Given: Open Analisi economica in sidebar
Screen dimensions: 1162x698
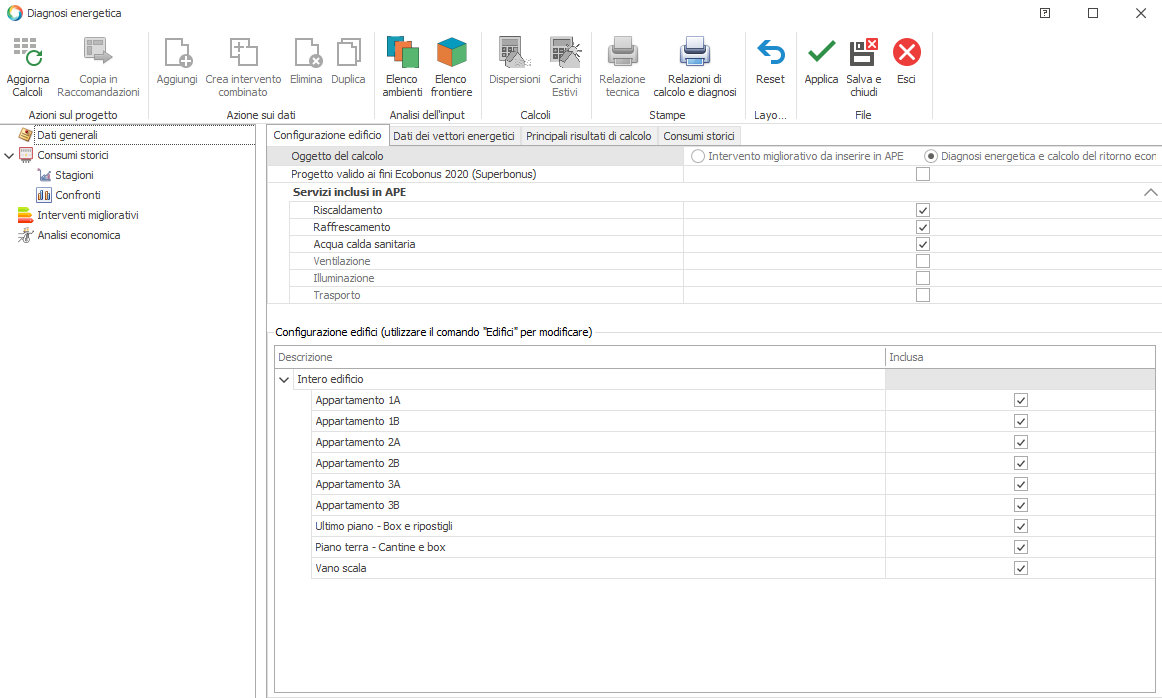Looking at the screenshot, I should [78, 235].
